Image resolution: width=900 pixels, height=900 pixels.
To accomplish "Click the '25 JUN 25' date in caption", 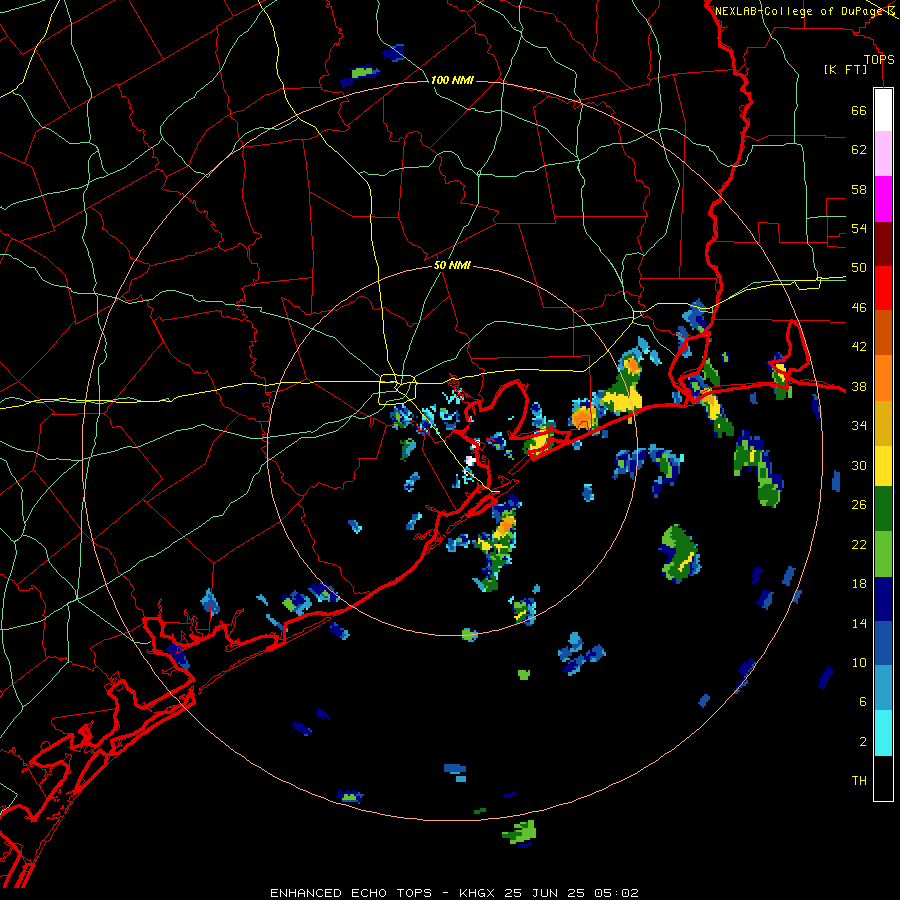I will pyautogui.click(x=547, y=893).
